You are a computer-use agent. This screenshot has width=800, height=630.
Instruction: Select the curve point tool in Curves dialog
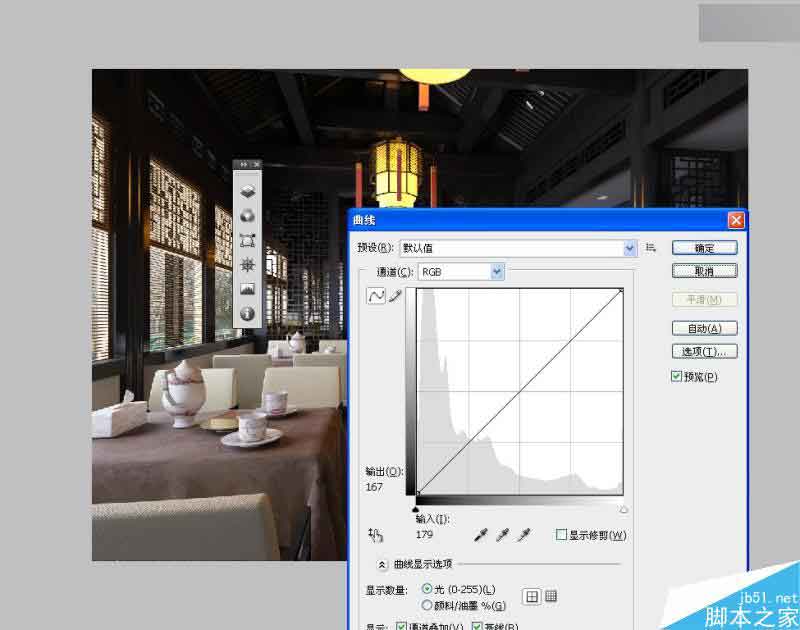377,296
